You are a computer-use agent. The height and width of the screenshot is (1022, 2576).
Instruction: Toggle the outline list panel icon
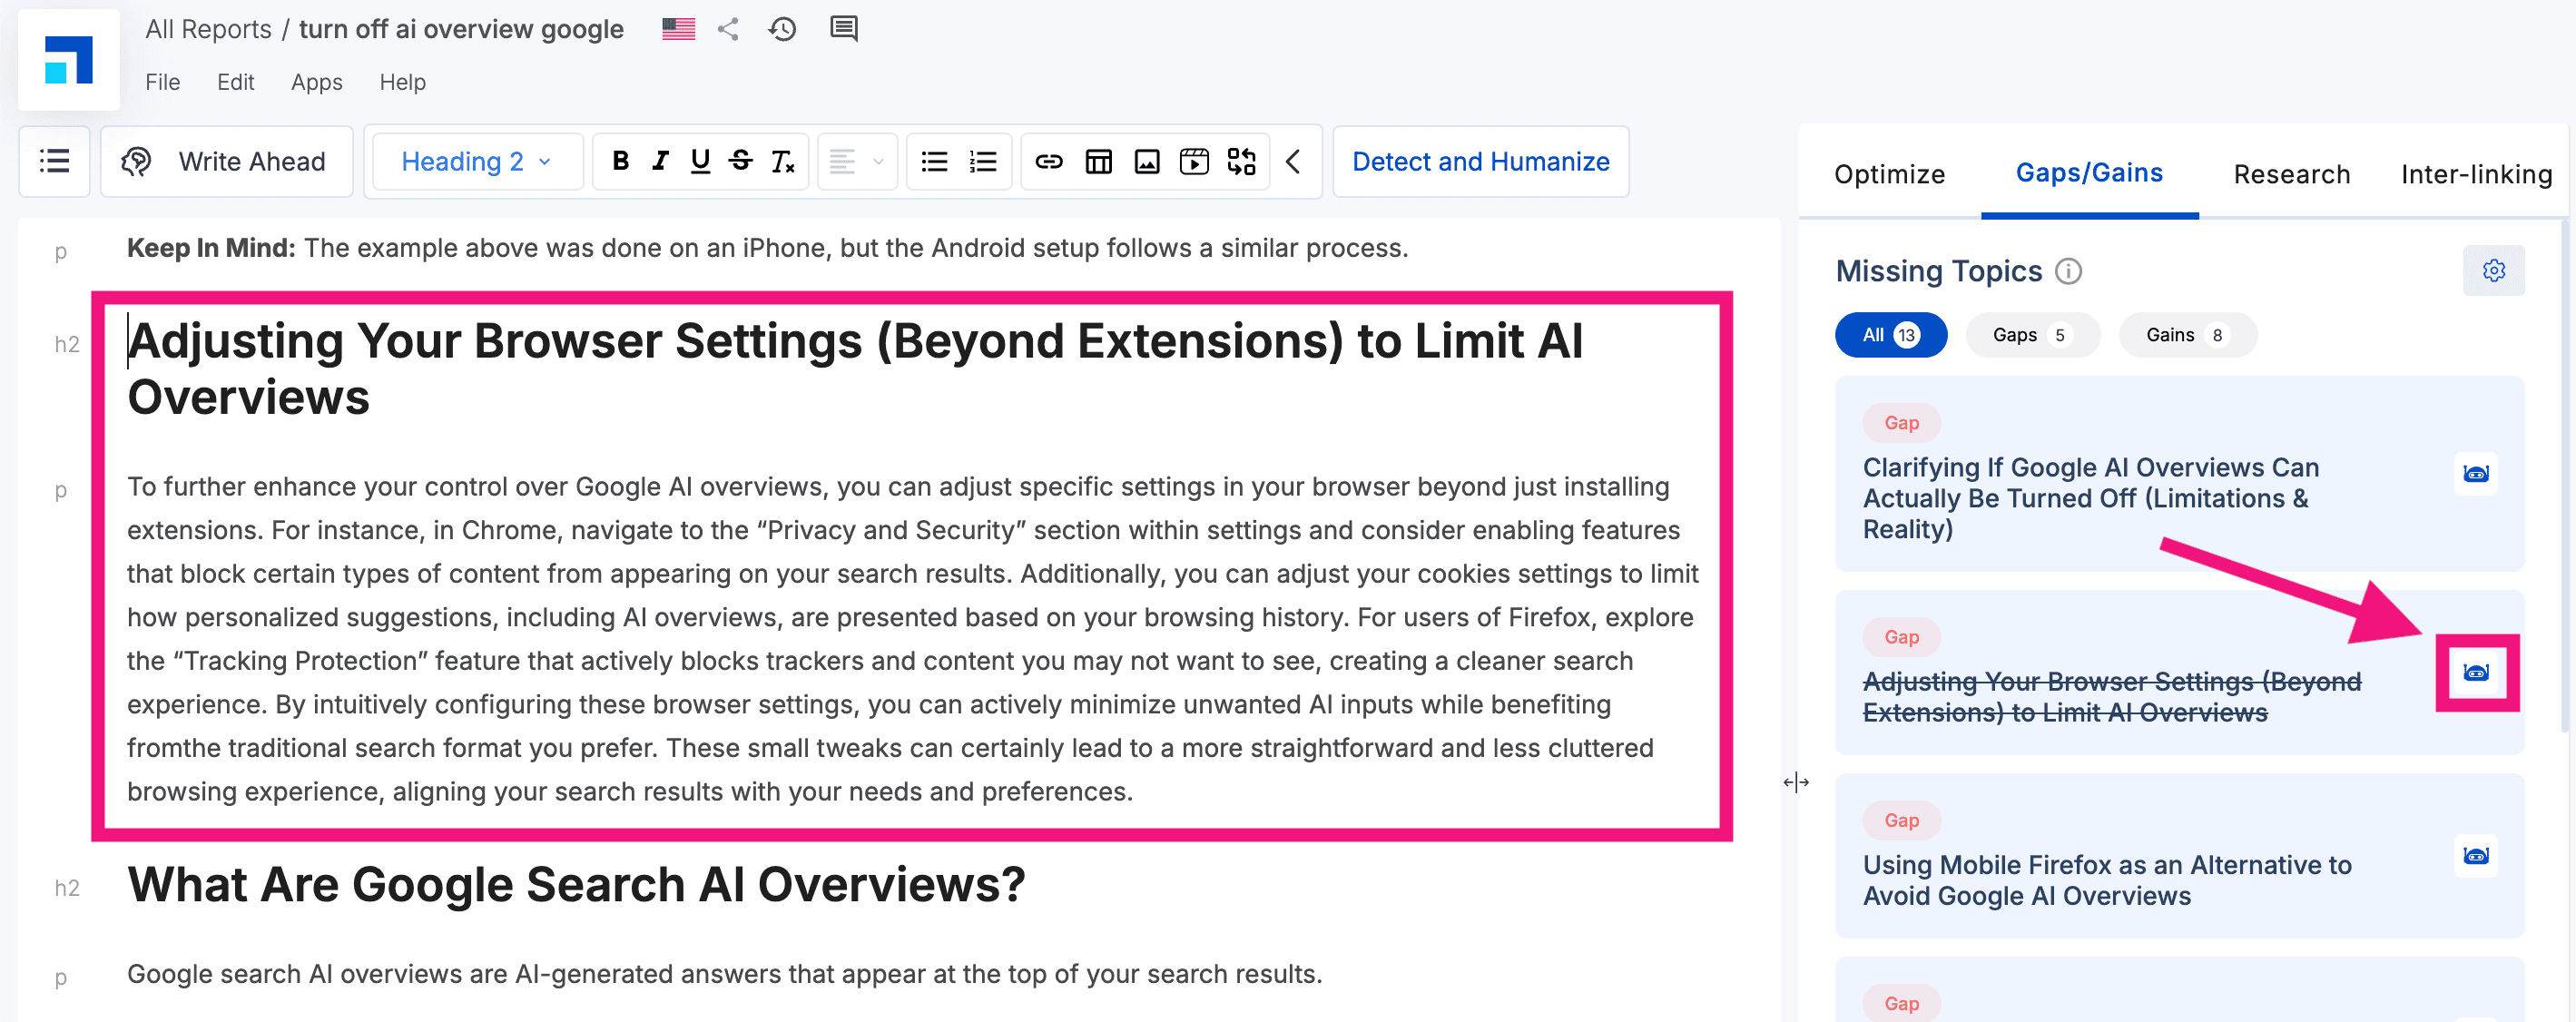point(54,161)
